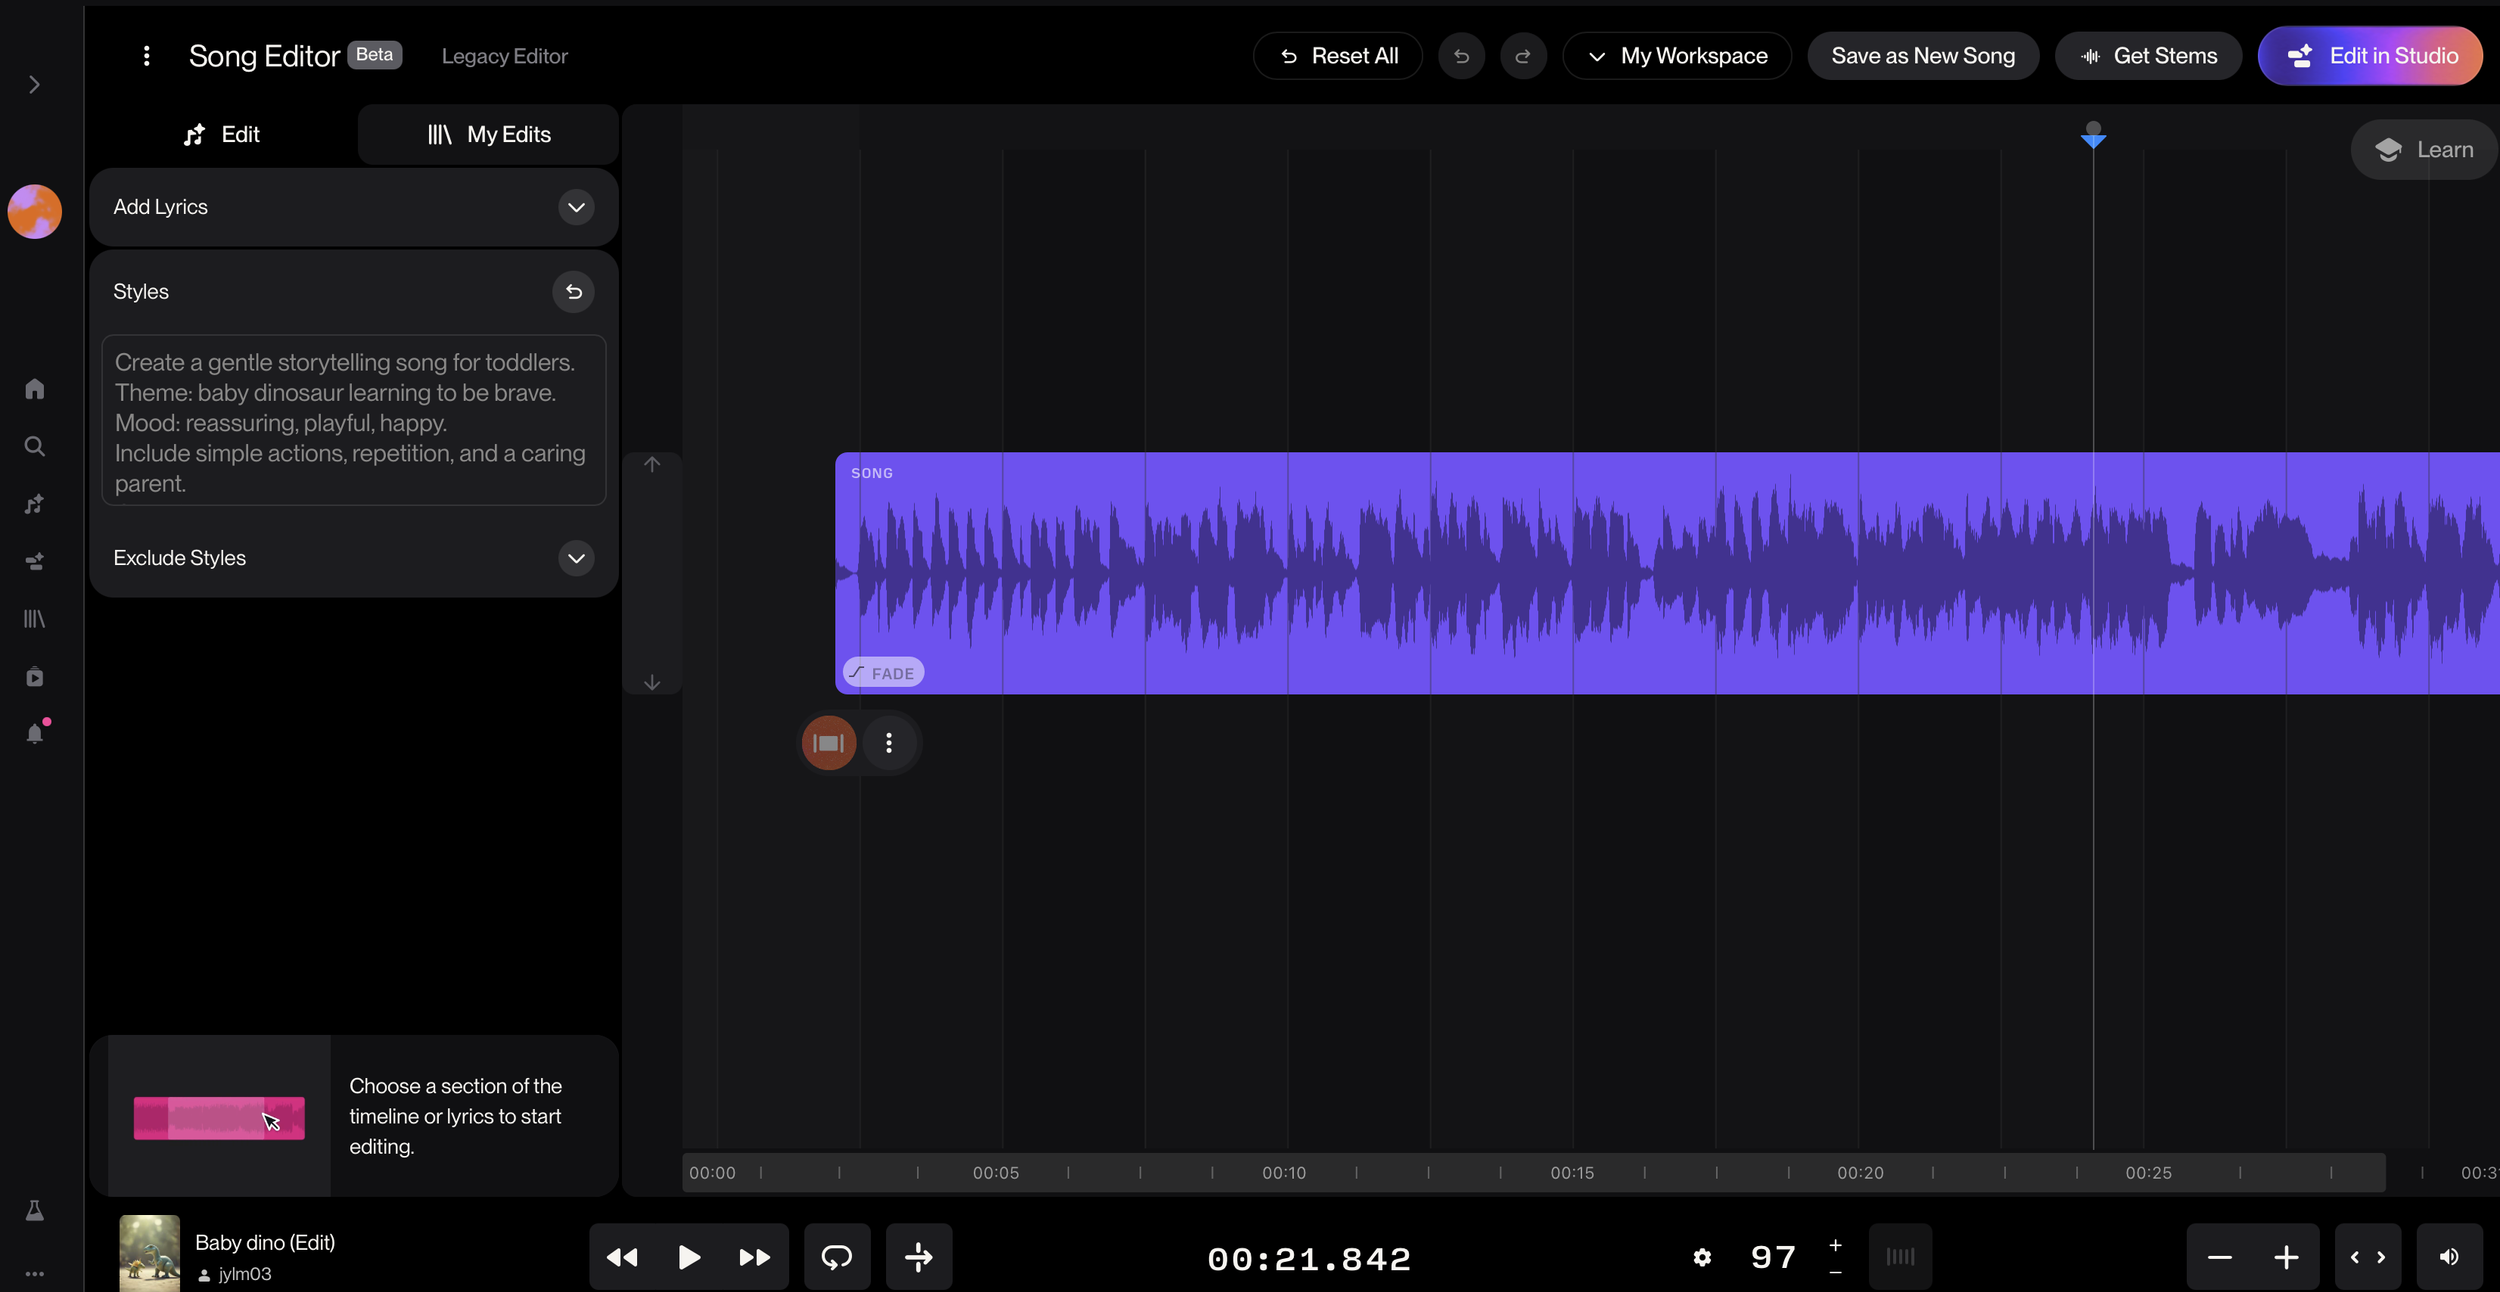Click Save as New Song button
Screen dimensions: 2500x1292
pyautogui.click(x=1922, y=56)
